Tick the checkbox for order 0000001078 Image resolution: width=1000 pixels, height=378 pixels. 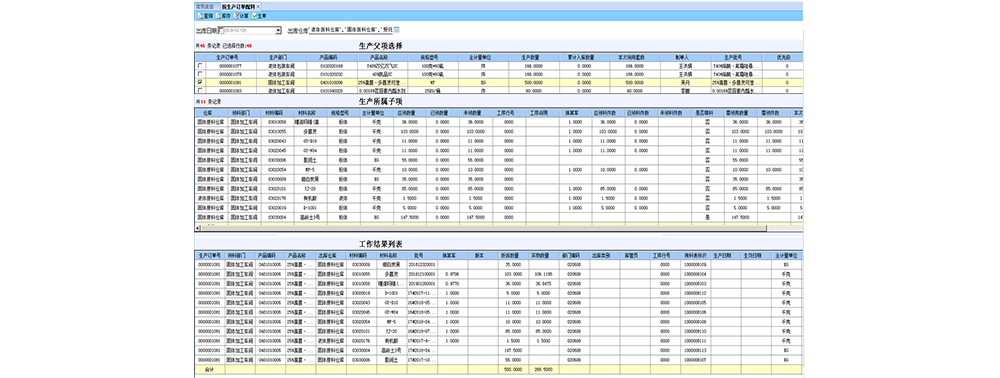click(x=201, y=74)
